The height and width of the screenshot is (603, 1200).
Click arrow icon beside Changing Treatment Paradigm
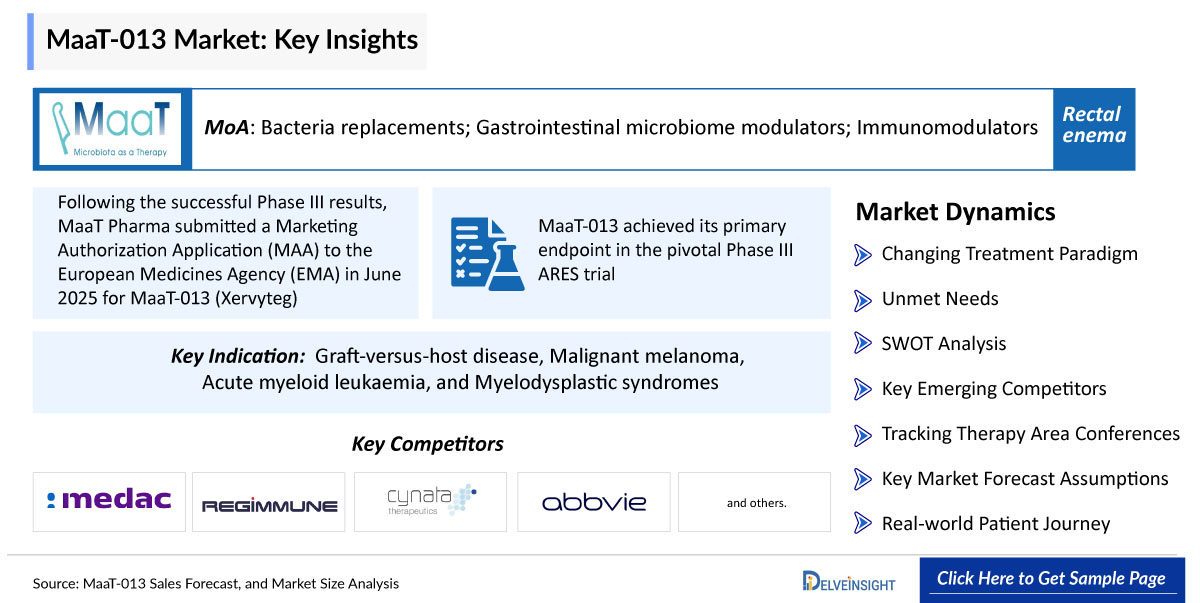[863, 254]
